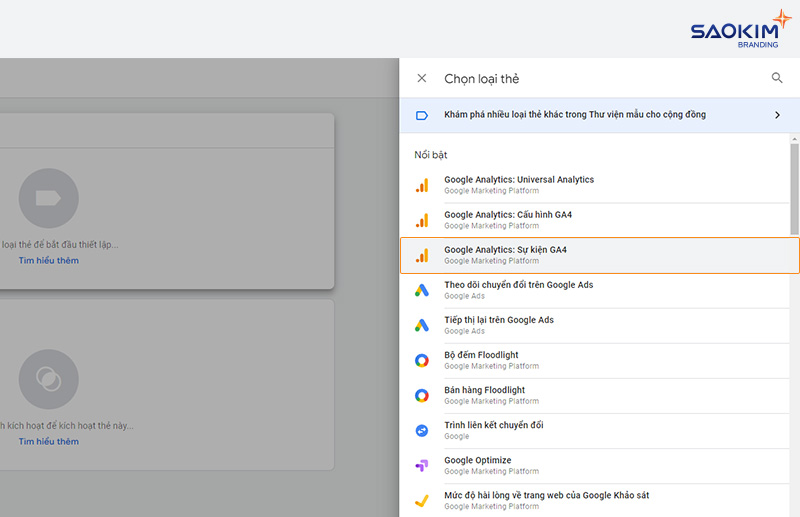The height and width of the screenshot is (517, 800).
Task: Click Google Optimize purple icon
Action: point(422,465)
